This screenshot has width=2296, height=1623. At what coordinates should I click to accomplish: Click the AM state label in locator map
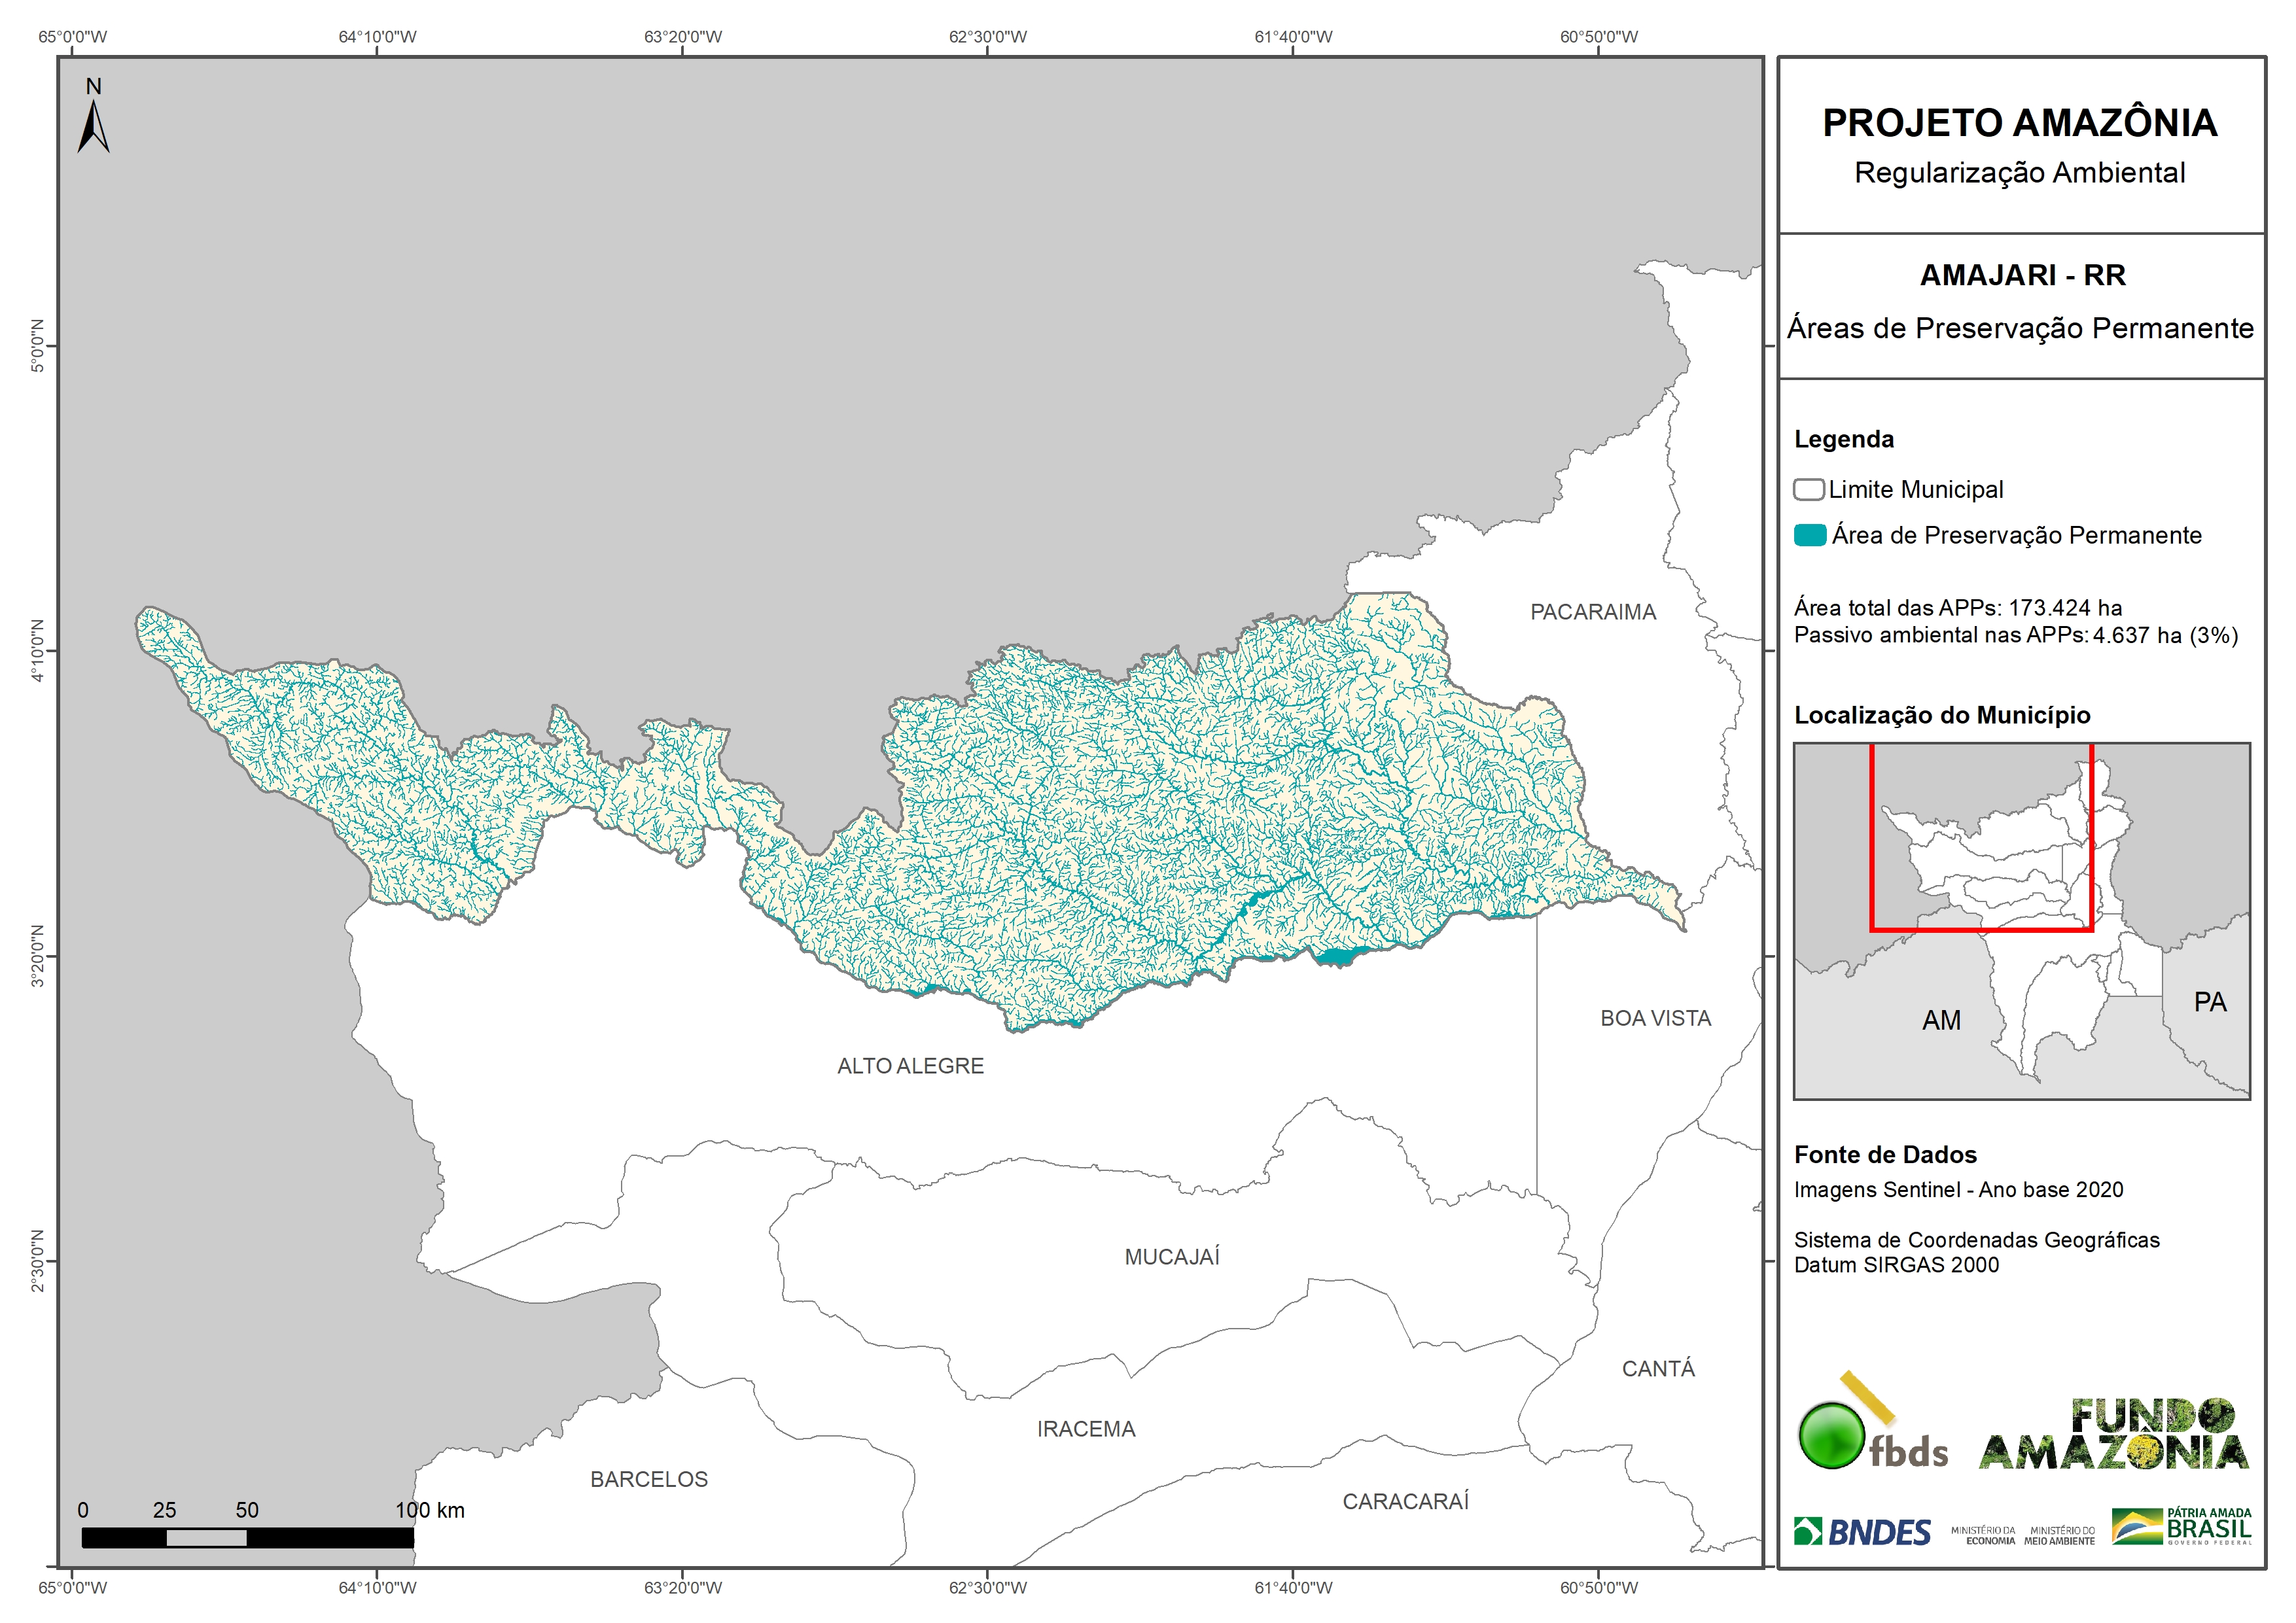pyautogui.click(x=1941, y=1020)
